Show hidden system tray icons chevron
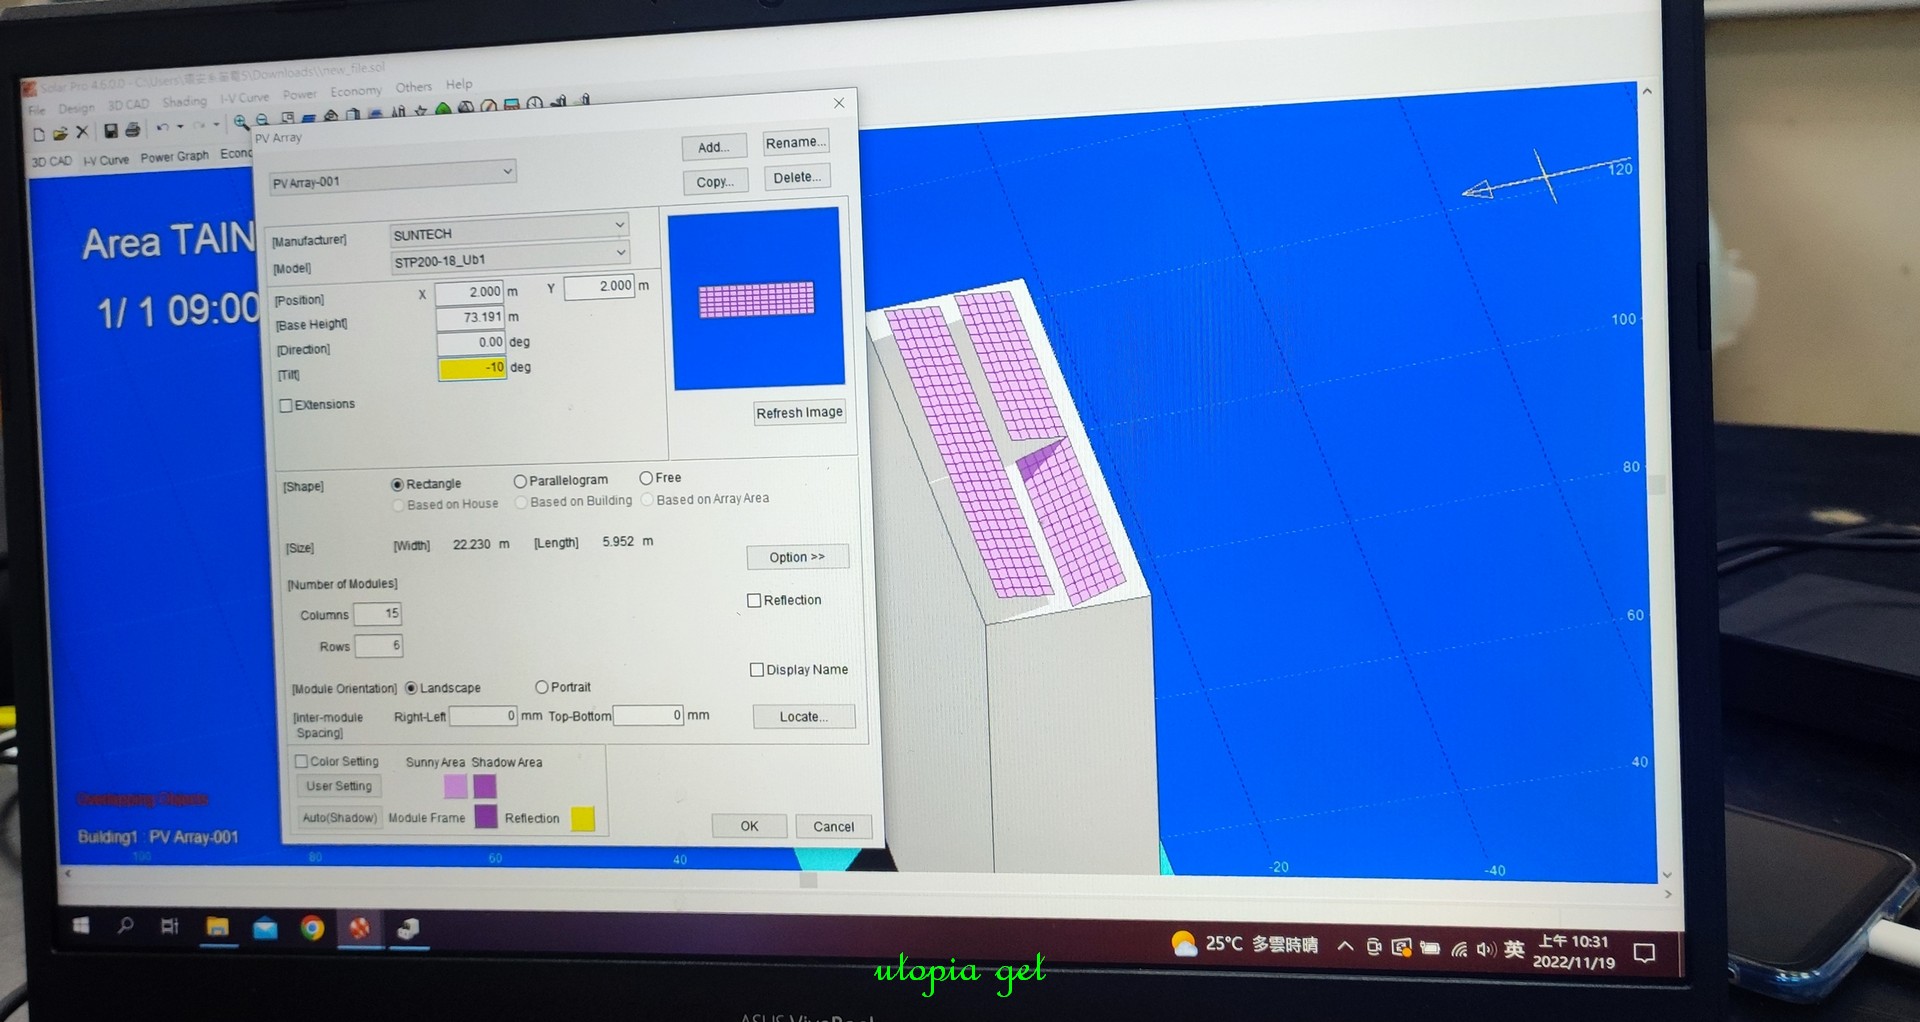 pyautogui.click(x=1345, y=946)
